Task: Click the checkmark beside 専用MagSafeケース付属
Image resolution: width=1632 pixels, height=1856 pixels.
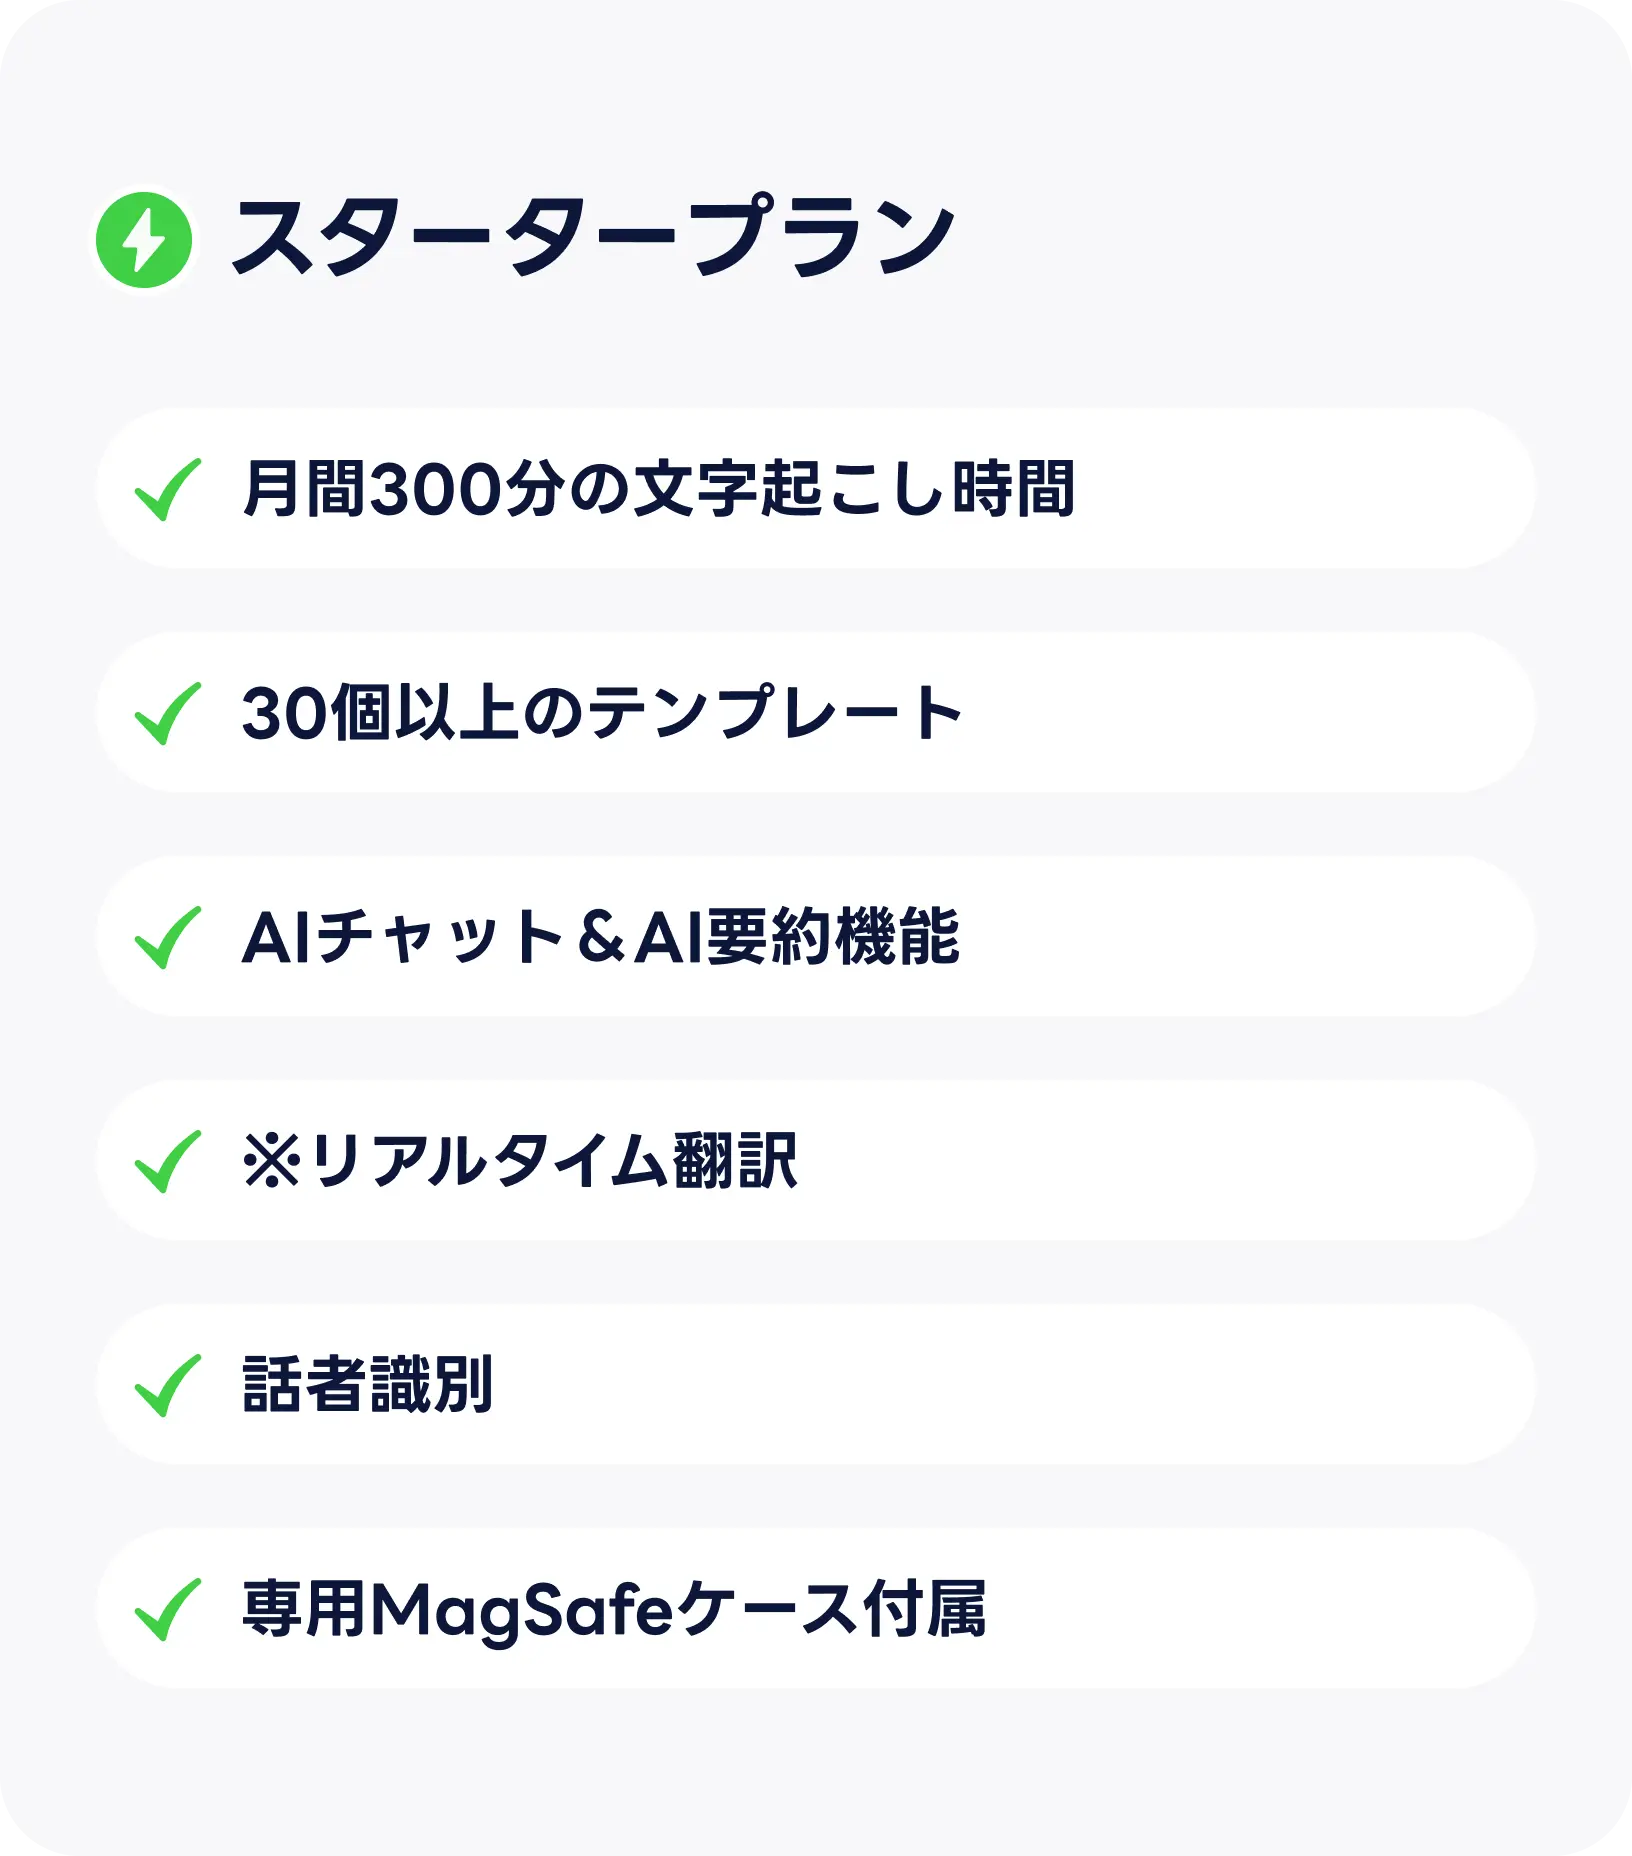Action: coord(167,1609)
